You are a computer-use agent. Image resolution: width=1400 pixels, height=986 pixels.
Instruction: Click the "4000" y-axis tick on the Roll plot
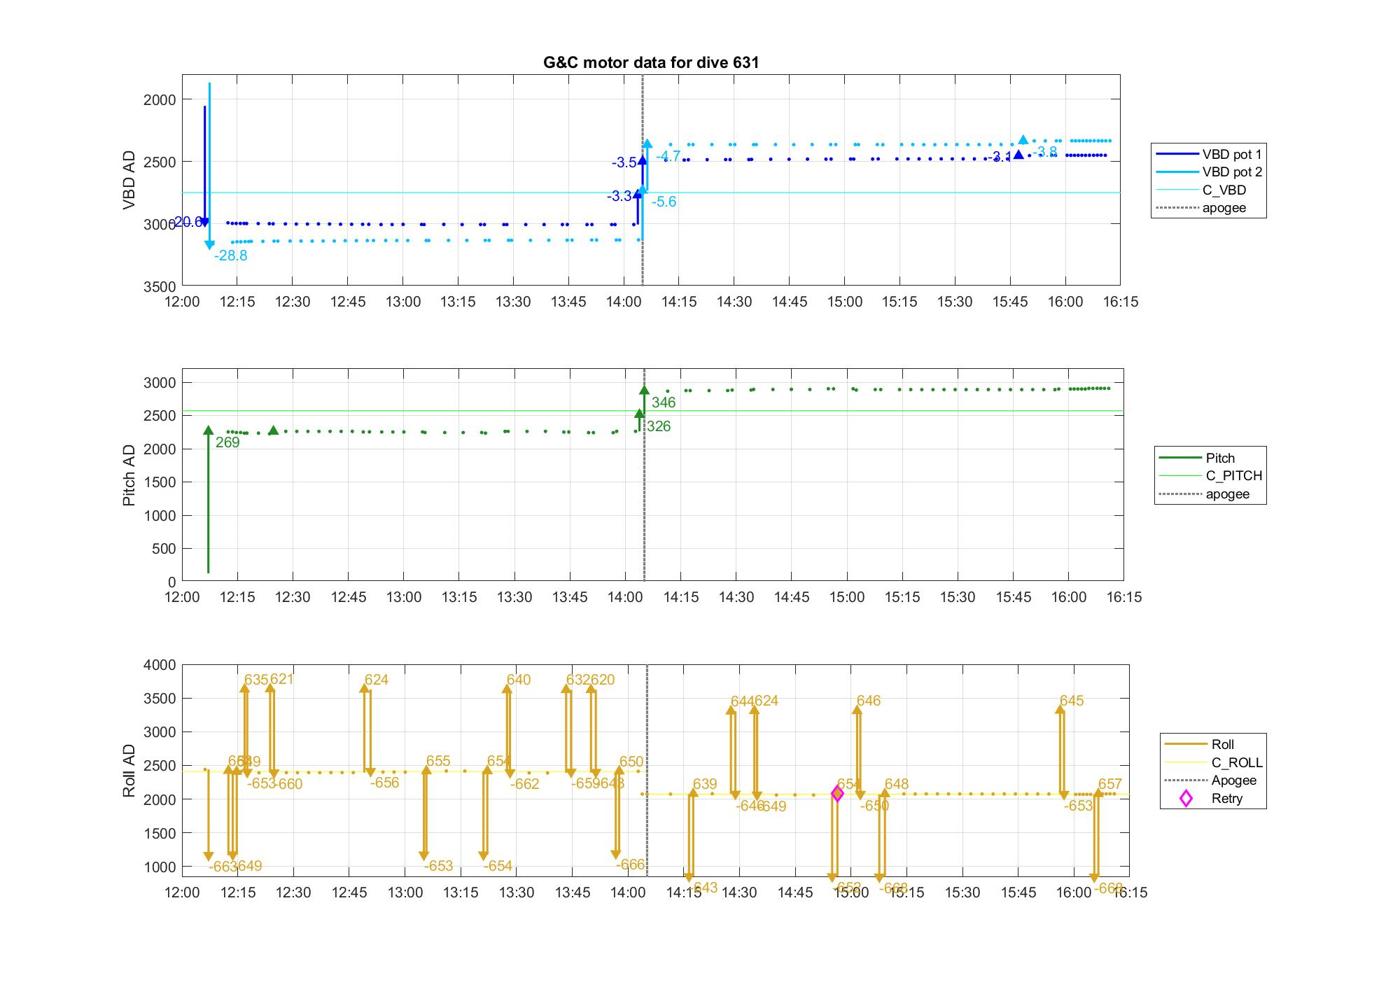pos(160,665)
